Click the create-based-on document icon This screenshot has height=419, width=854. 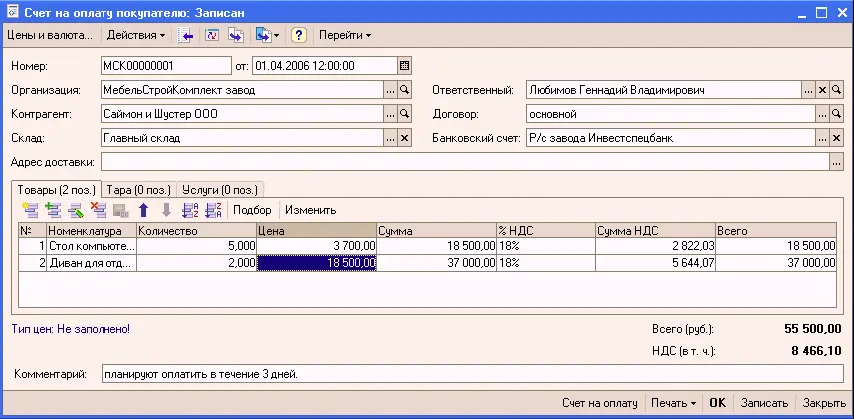coord(263,35)
